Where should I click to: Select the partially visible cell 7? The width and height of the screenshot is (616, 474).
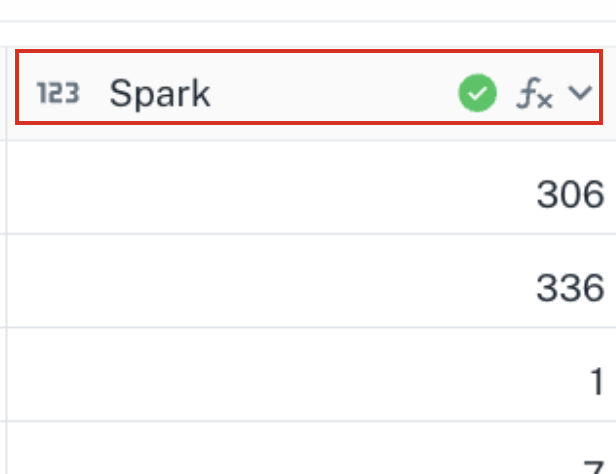[x=594, y=467]
